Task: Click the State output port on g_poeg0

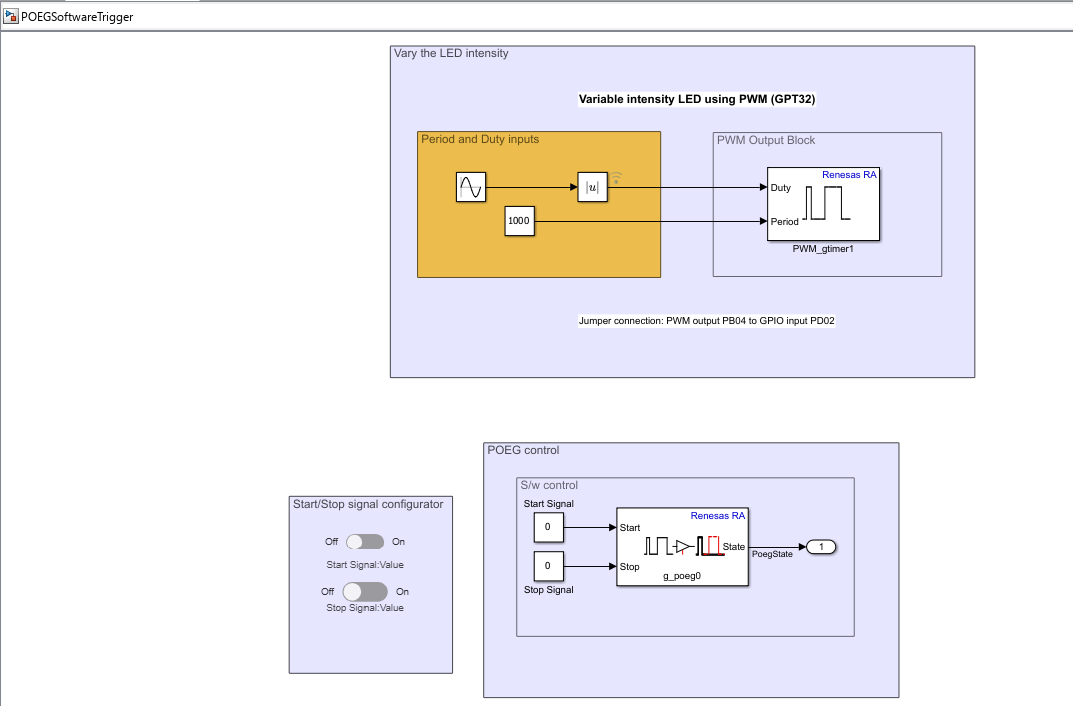Action: click(734, 547)
